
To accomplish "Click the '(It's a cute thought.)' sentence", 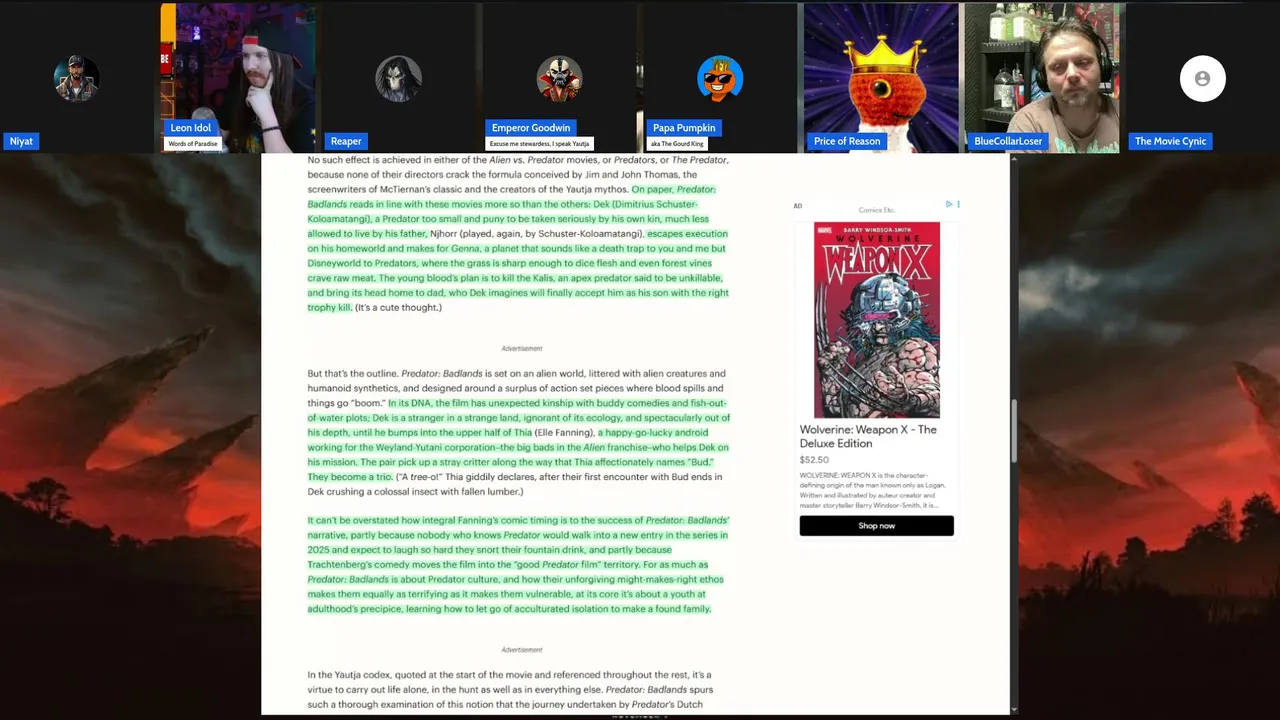I will pyautogui.click(x=398, y=308).
